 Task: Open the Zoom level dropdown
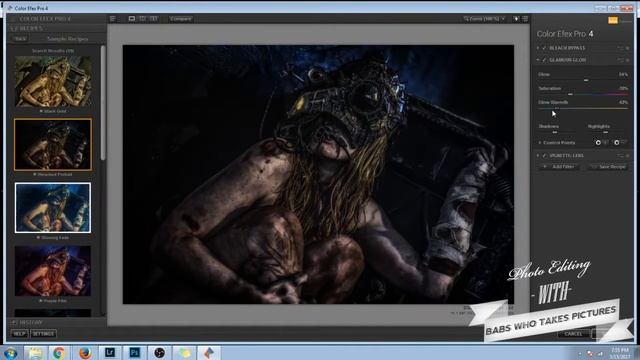coord(484,19)
